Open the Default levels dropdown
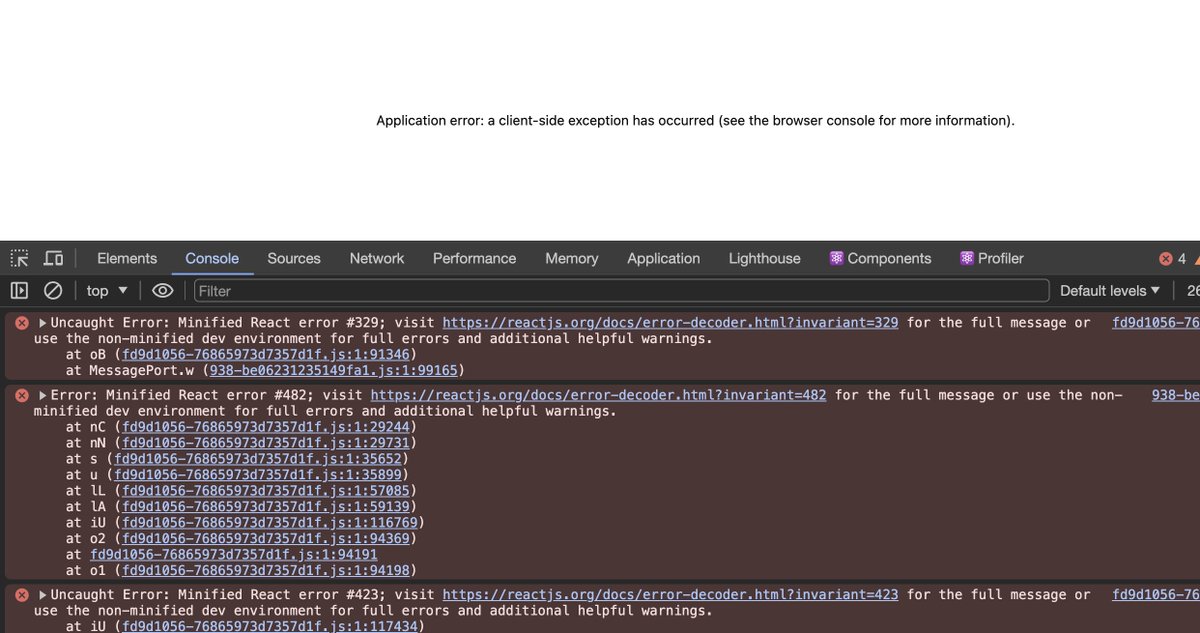 click(x=1110, y=291)
